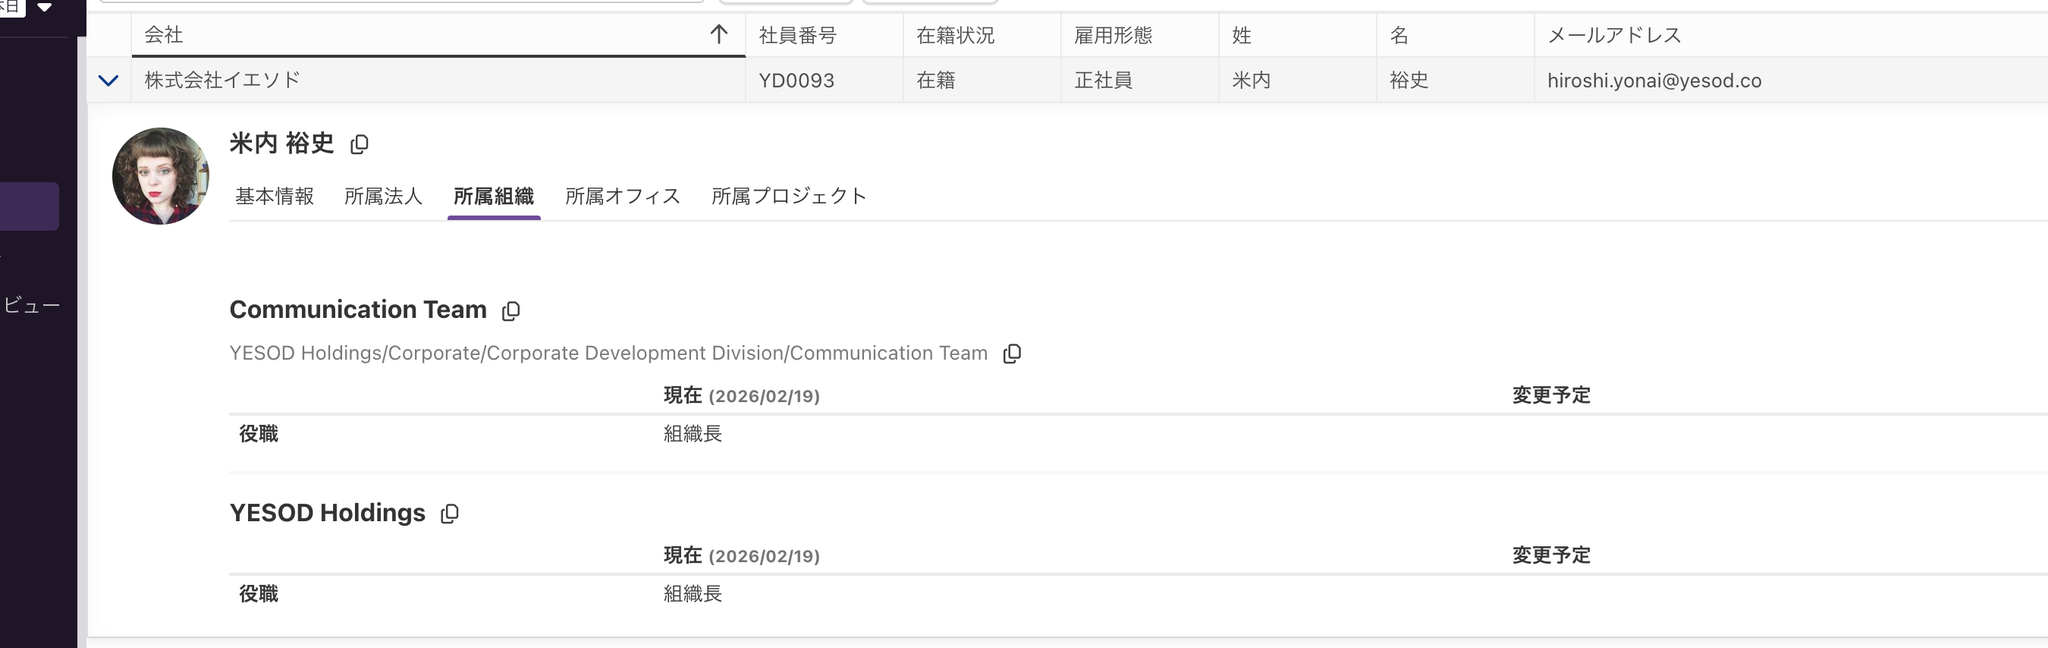The height and width of the screenshot is (648, 2048).
Task: Click the ビュー item in the sidebar
Action: (x=32, y=305)
